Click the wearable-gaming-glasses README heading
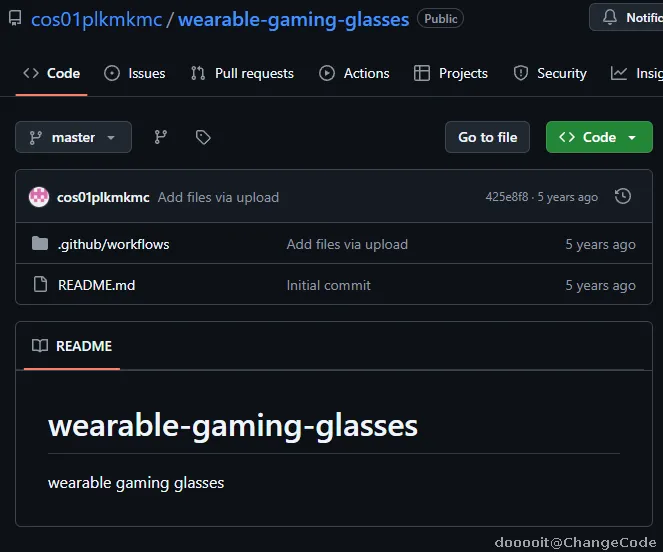The image size is (663, 552). click(x=233, y=426)
